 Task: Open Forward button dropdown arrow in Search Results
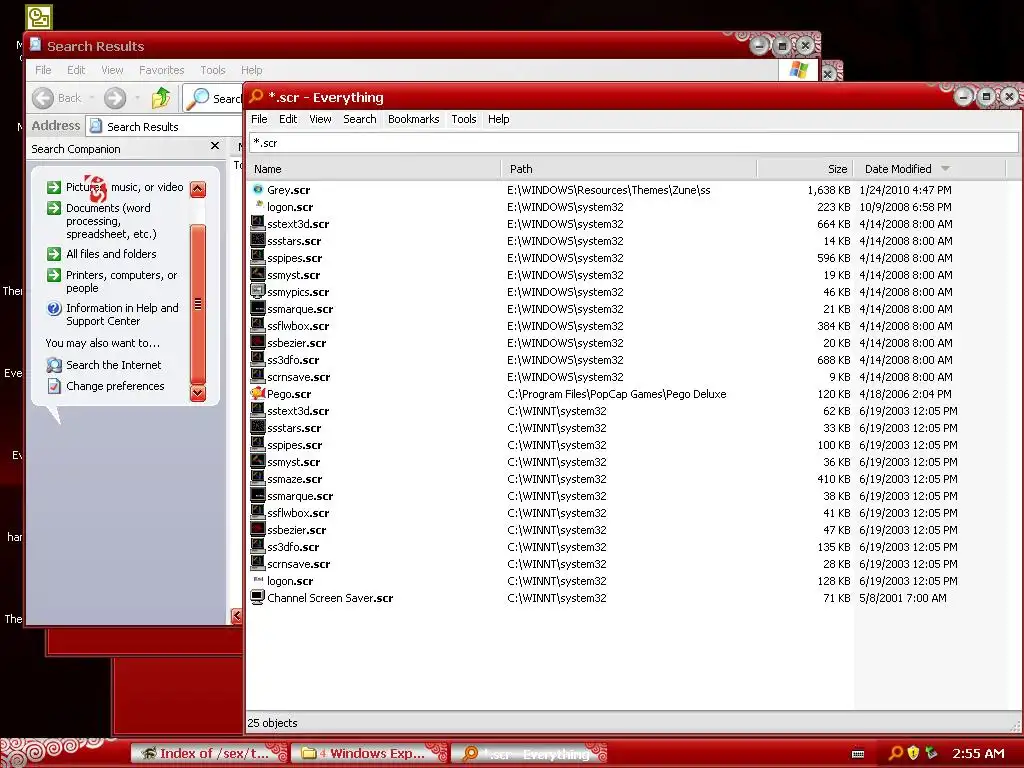coord(137,98)
